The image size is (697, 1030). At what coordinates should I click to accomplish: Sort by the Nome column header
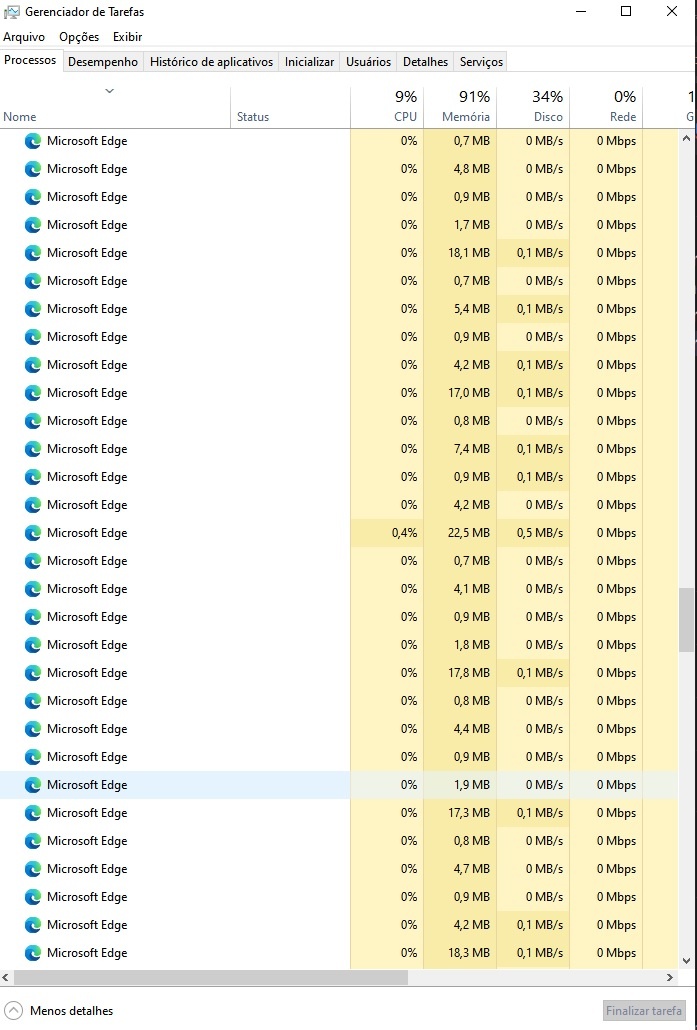coord(115,107)
